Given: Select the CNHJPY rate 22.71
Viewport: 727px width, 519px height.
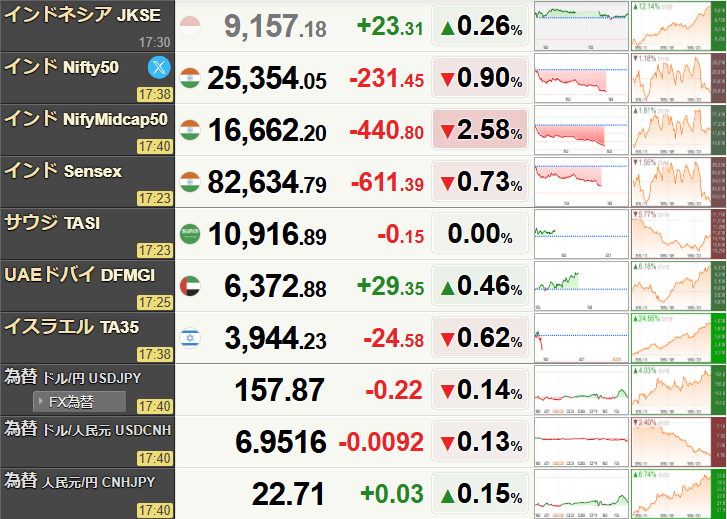Looking at the screenshot, I should coord(288,493).
